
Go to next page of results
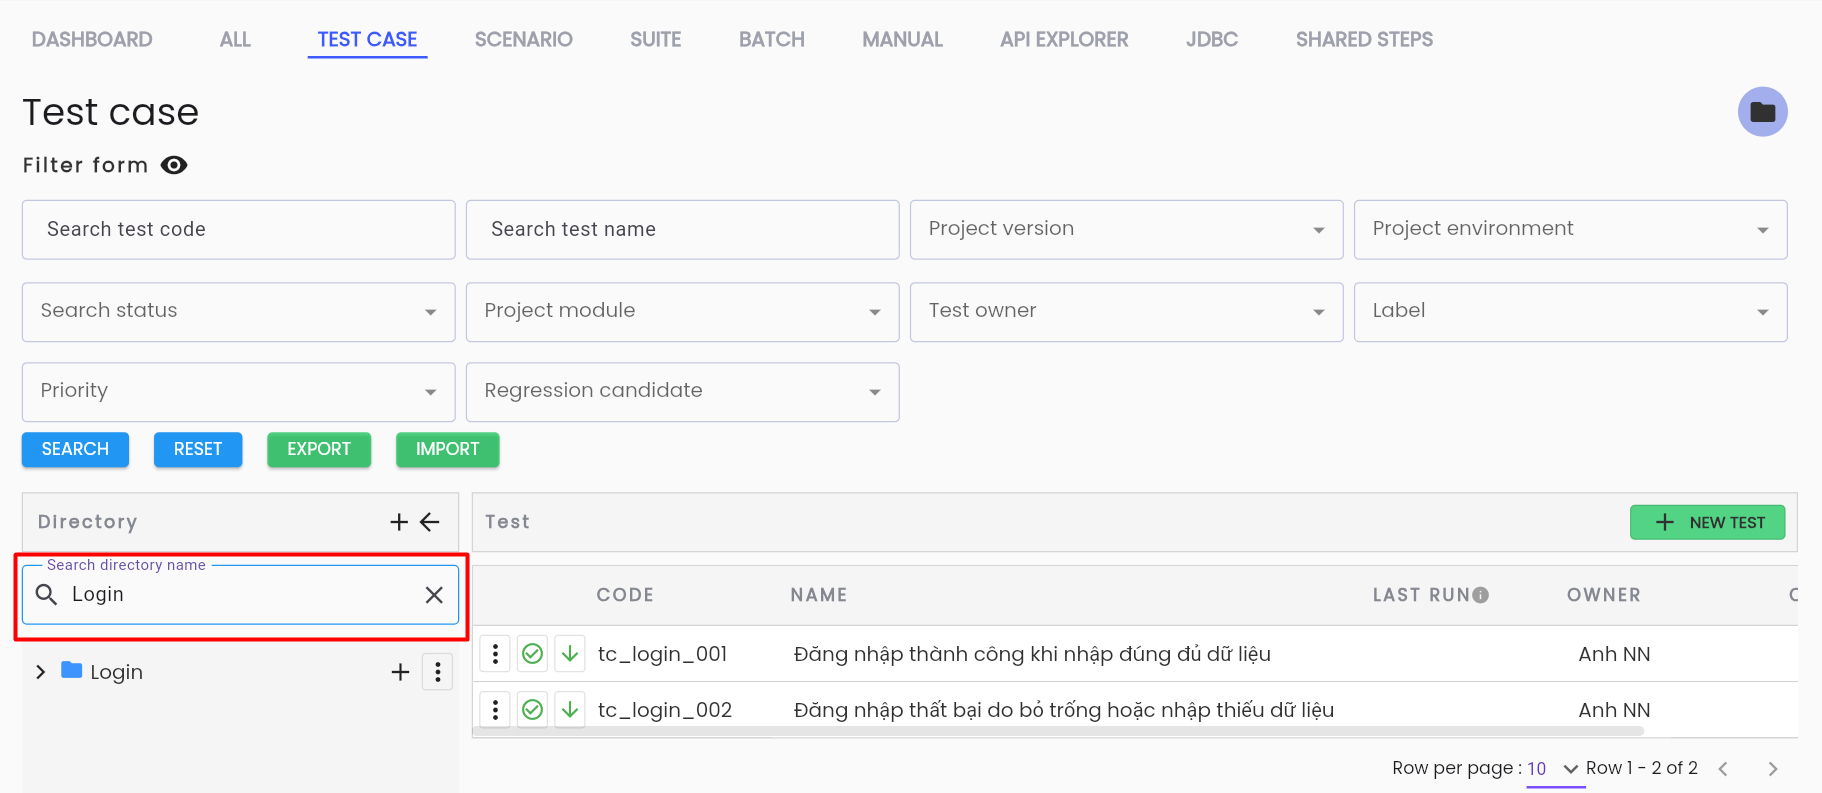click(x=1773, y=769)
